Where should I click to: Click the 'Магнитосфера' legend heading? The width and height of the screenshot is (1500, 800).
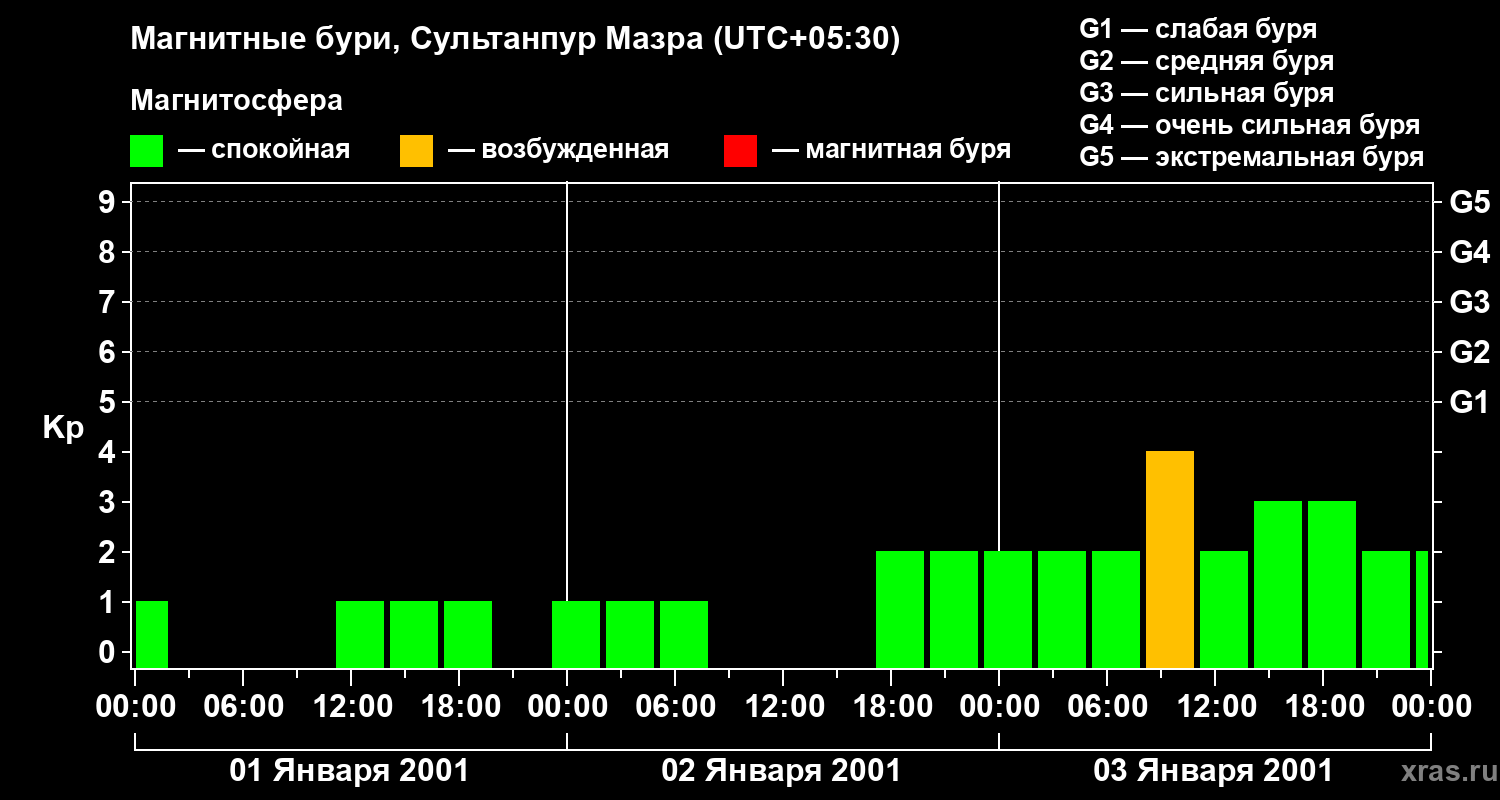236,101
